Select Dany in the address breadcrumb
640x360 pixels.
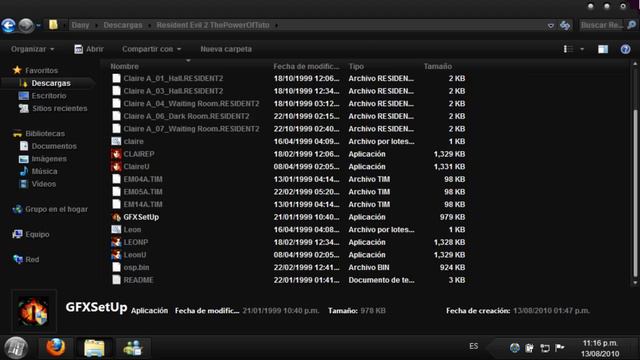coord(80,25)
